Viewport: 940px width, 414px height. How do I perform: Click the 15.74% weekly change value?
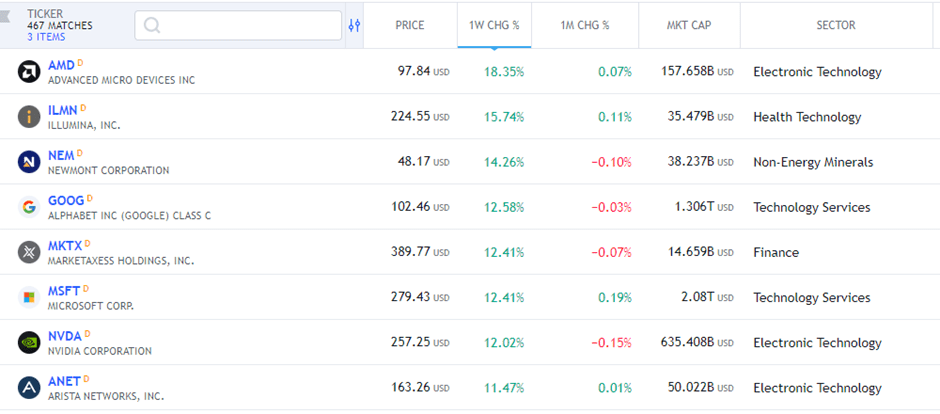[504, 117]
